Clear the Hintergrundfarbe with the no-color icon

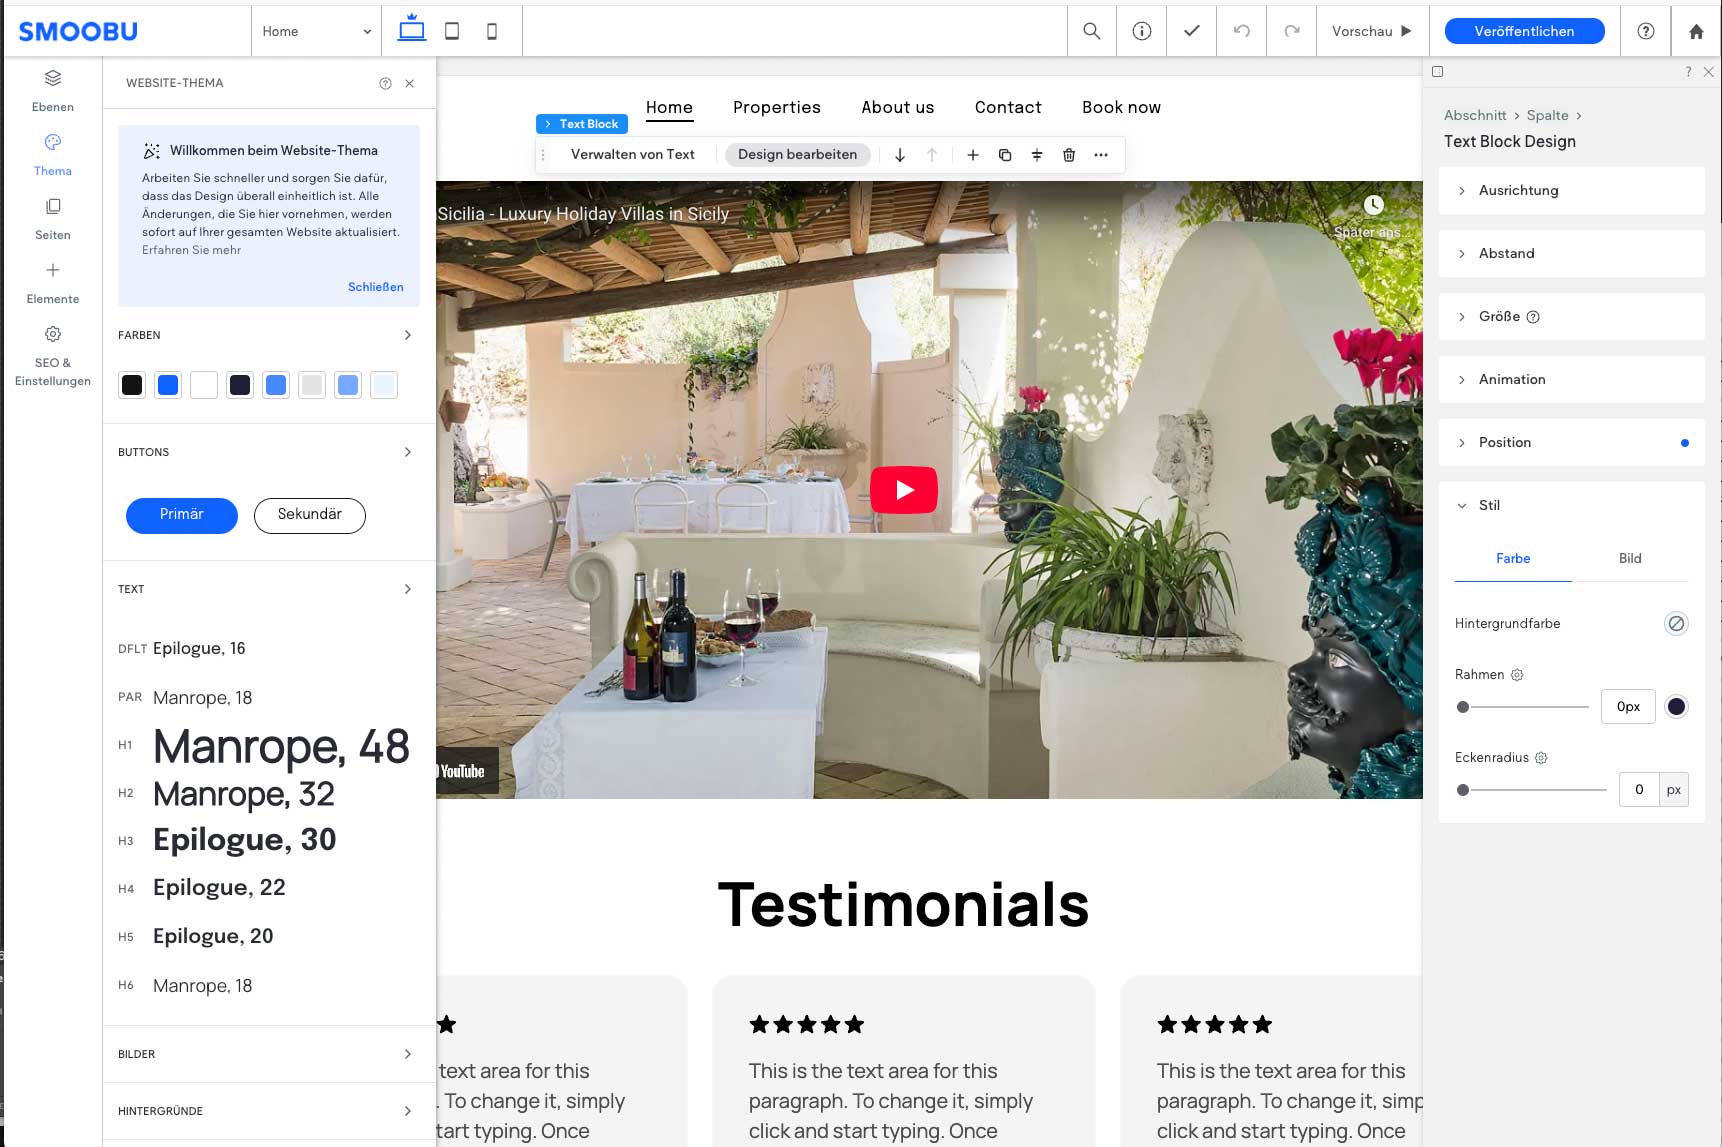pyautogui.click(x=1677, y=623)
